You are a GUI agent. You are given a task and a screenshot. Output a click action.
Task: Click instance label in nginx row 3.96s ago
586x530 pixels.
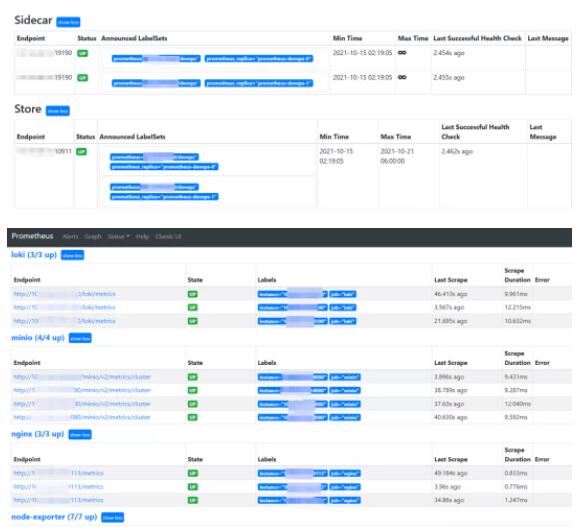coord(293,487)
